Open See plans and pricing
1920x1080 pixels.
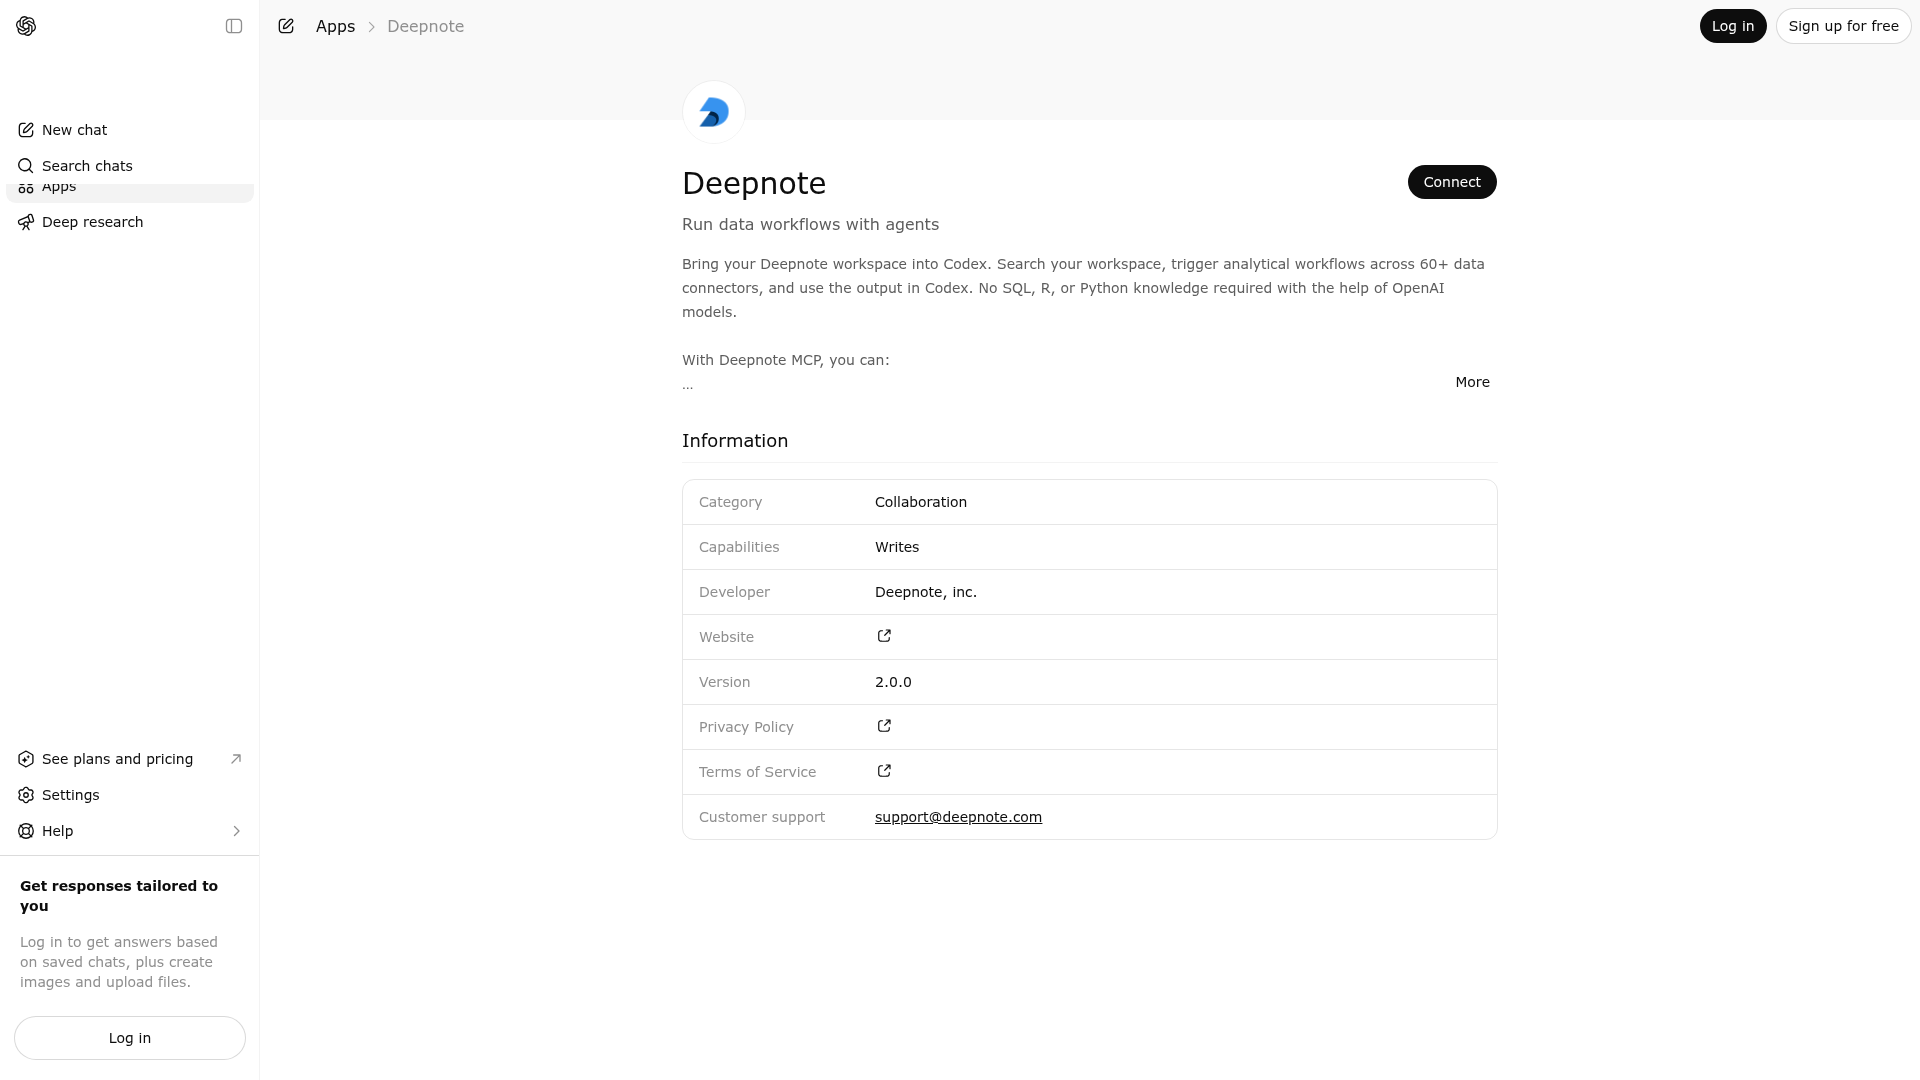[130, 759]
